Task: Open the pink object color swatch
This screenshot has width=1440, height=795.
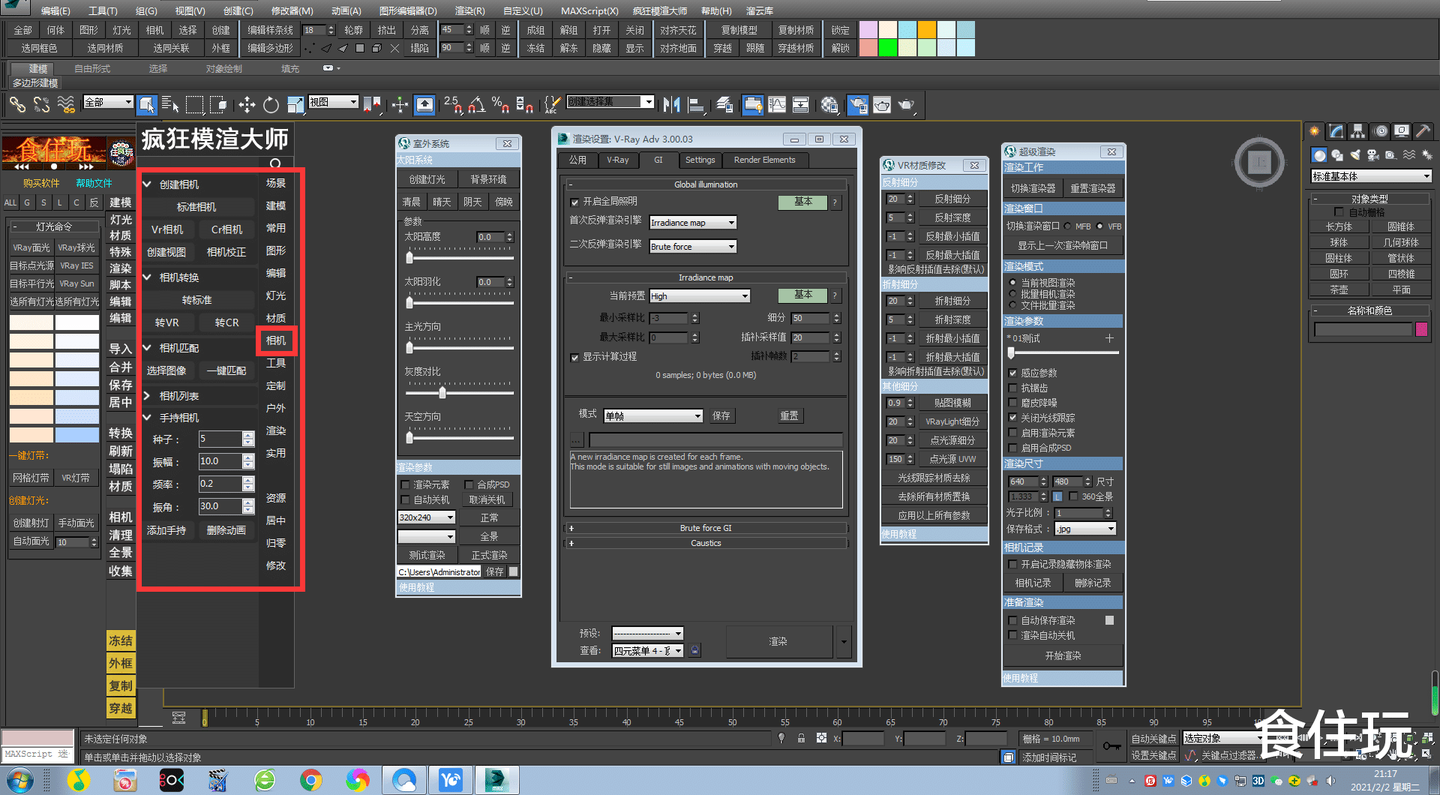Action: 1421,329
